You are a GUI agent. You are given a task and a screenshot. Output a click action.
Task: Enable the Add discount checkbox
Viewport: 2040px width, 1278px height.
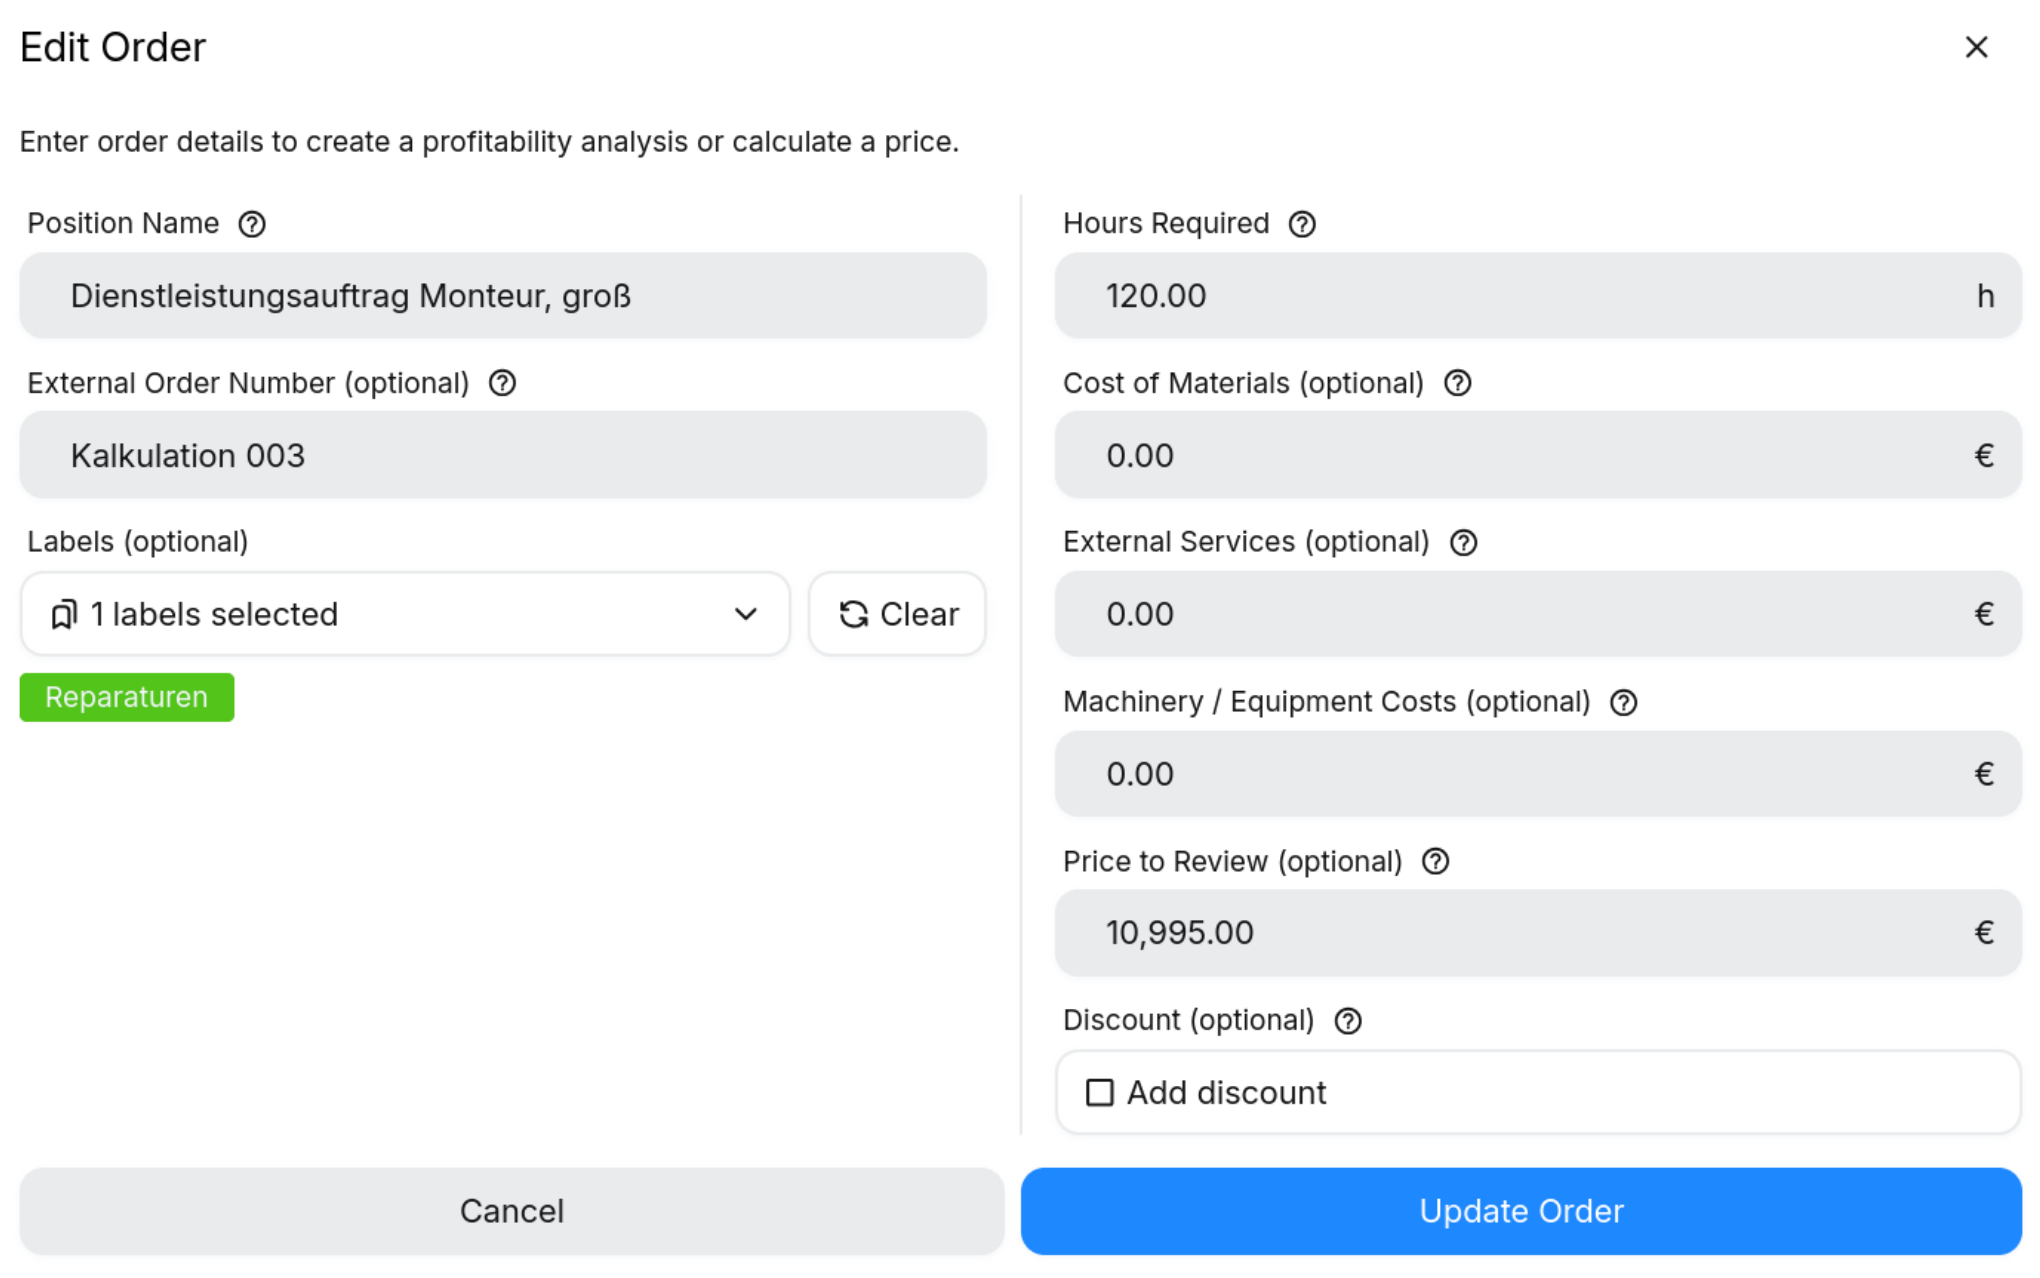click(1100, 1092)
